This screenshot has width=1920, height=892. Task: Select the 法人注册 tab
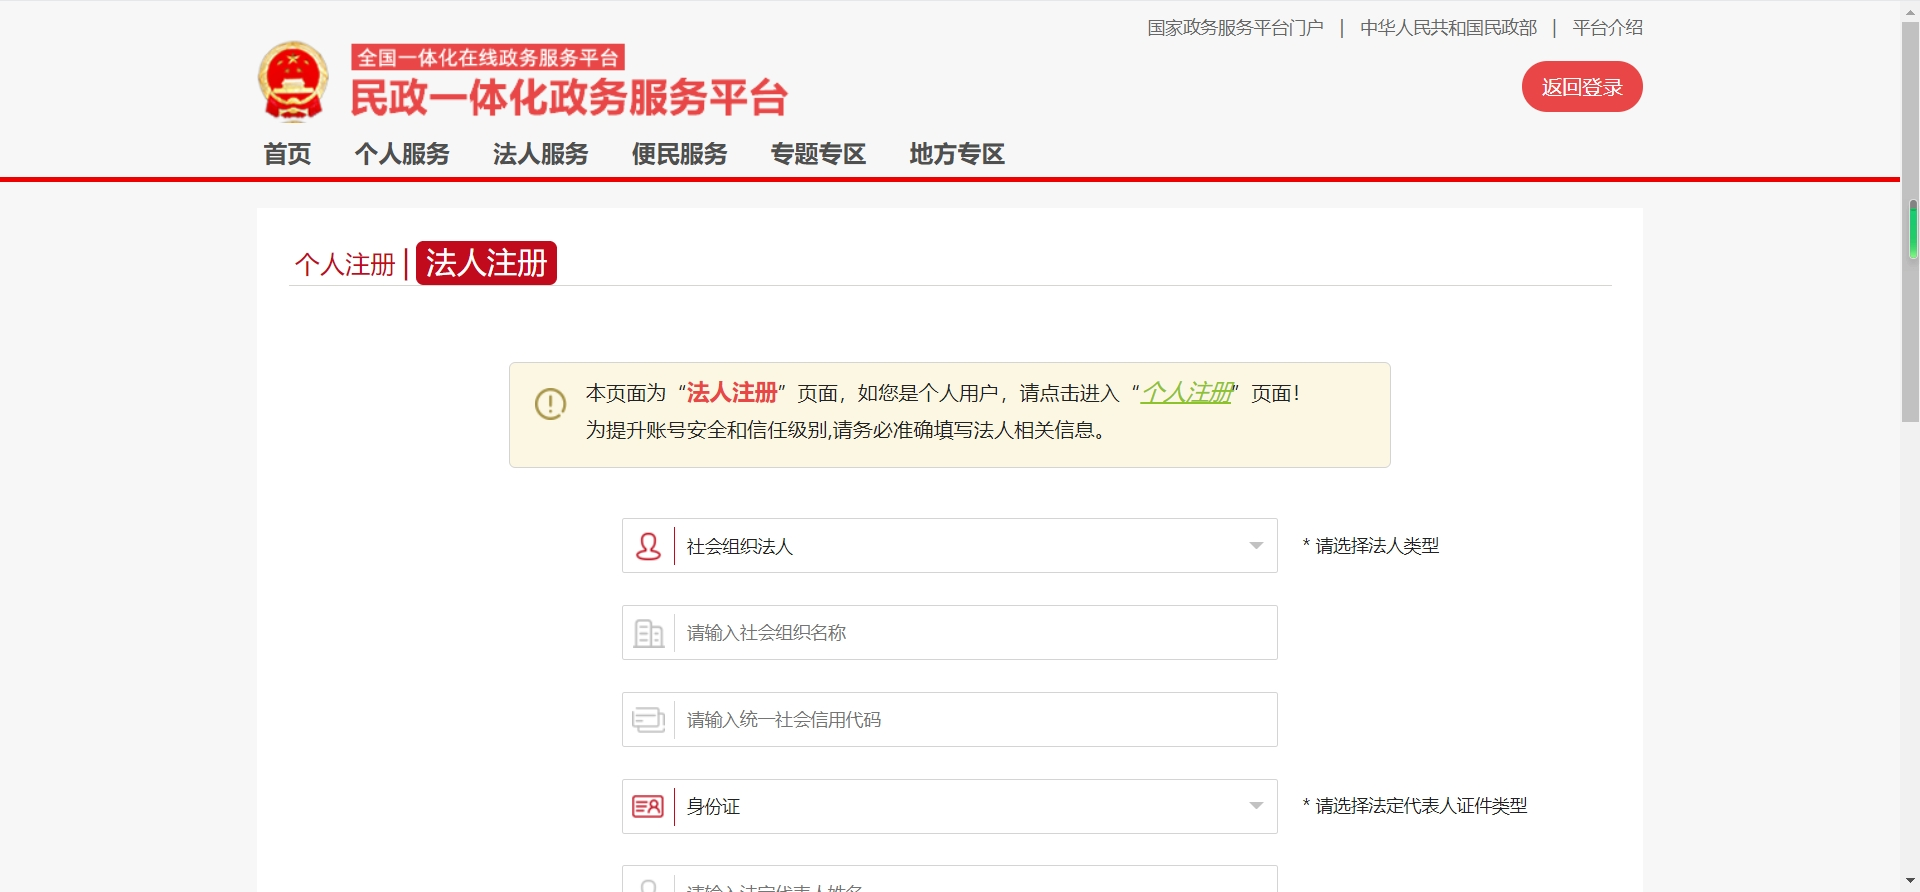point(486,263)
